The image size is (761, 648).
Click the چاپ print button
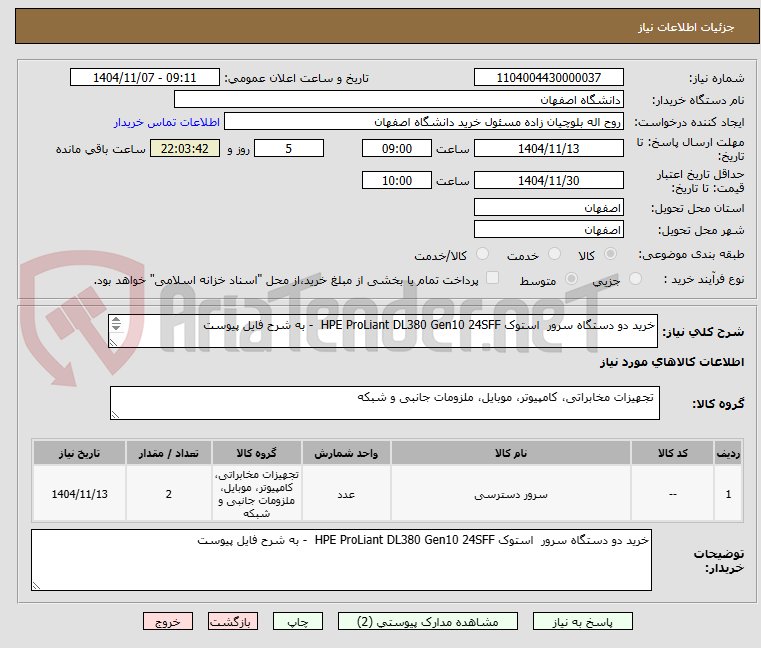click(298, 621)
